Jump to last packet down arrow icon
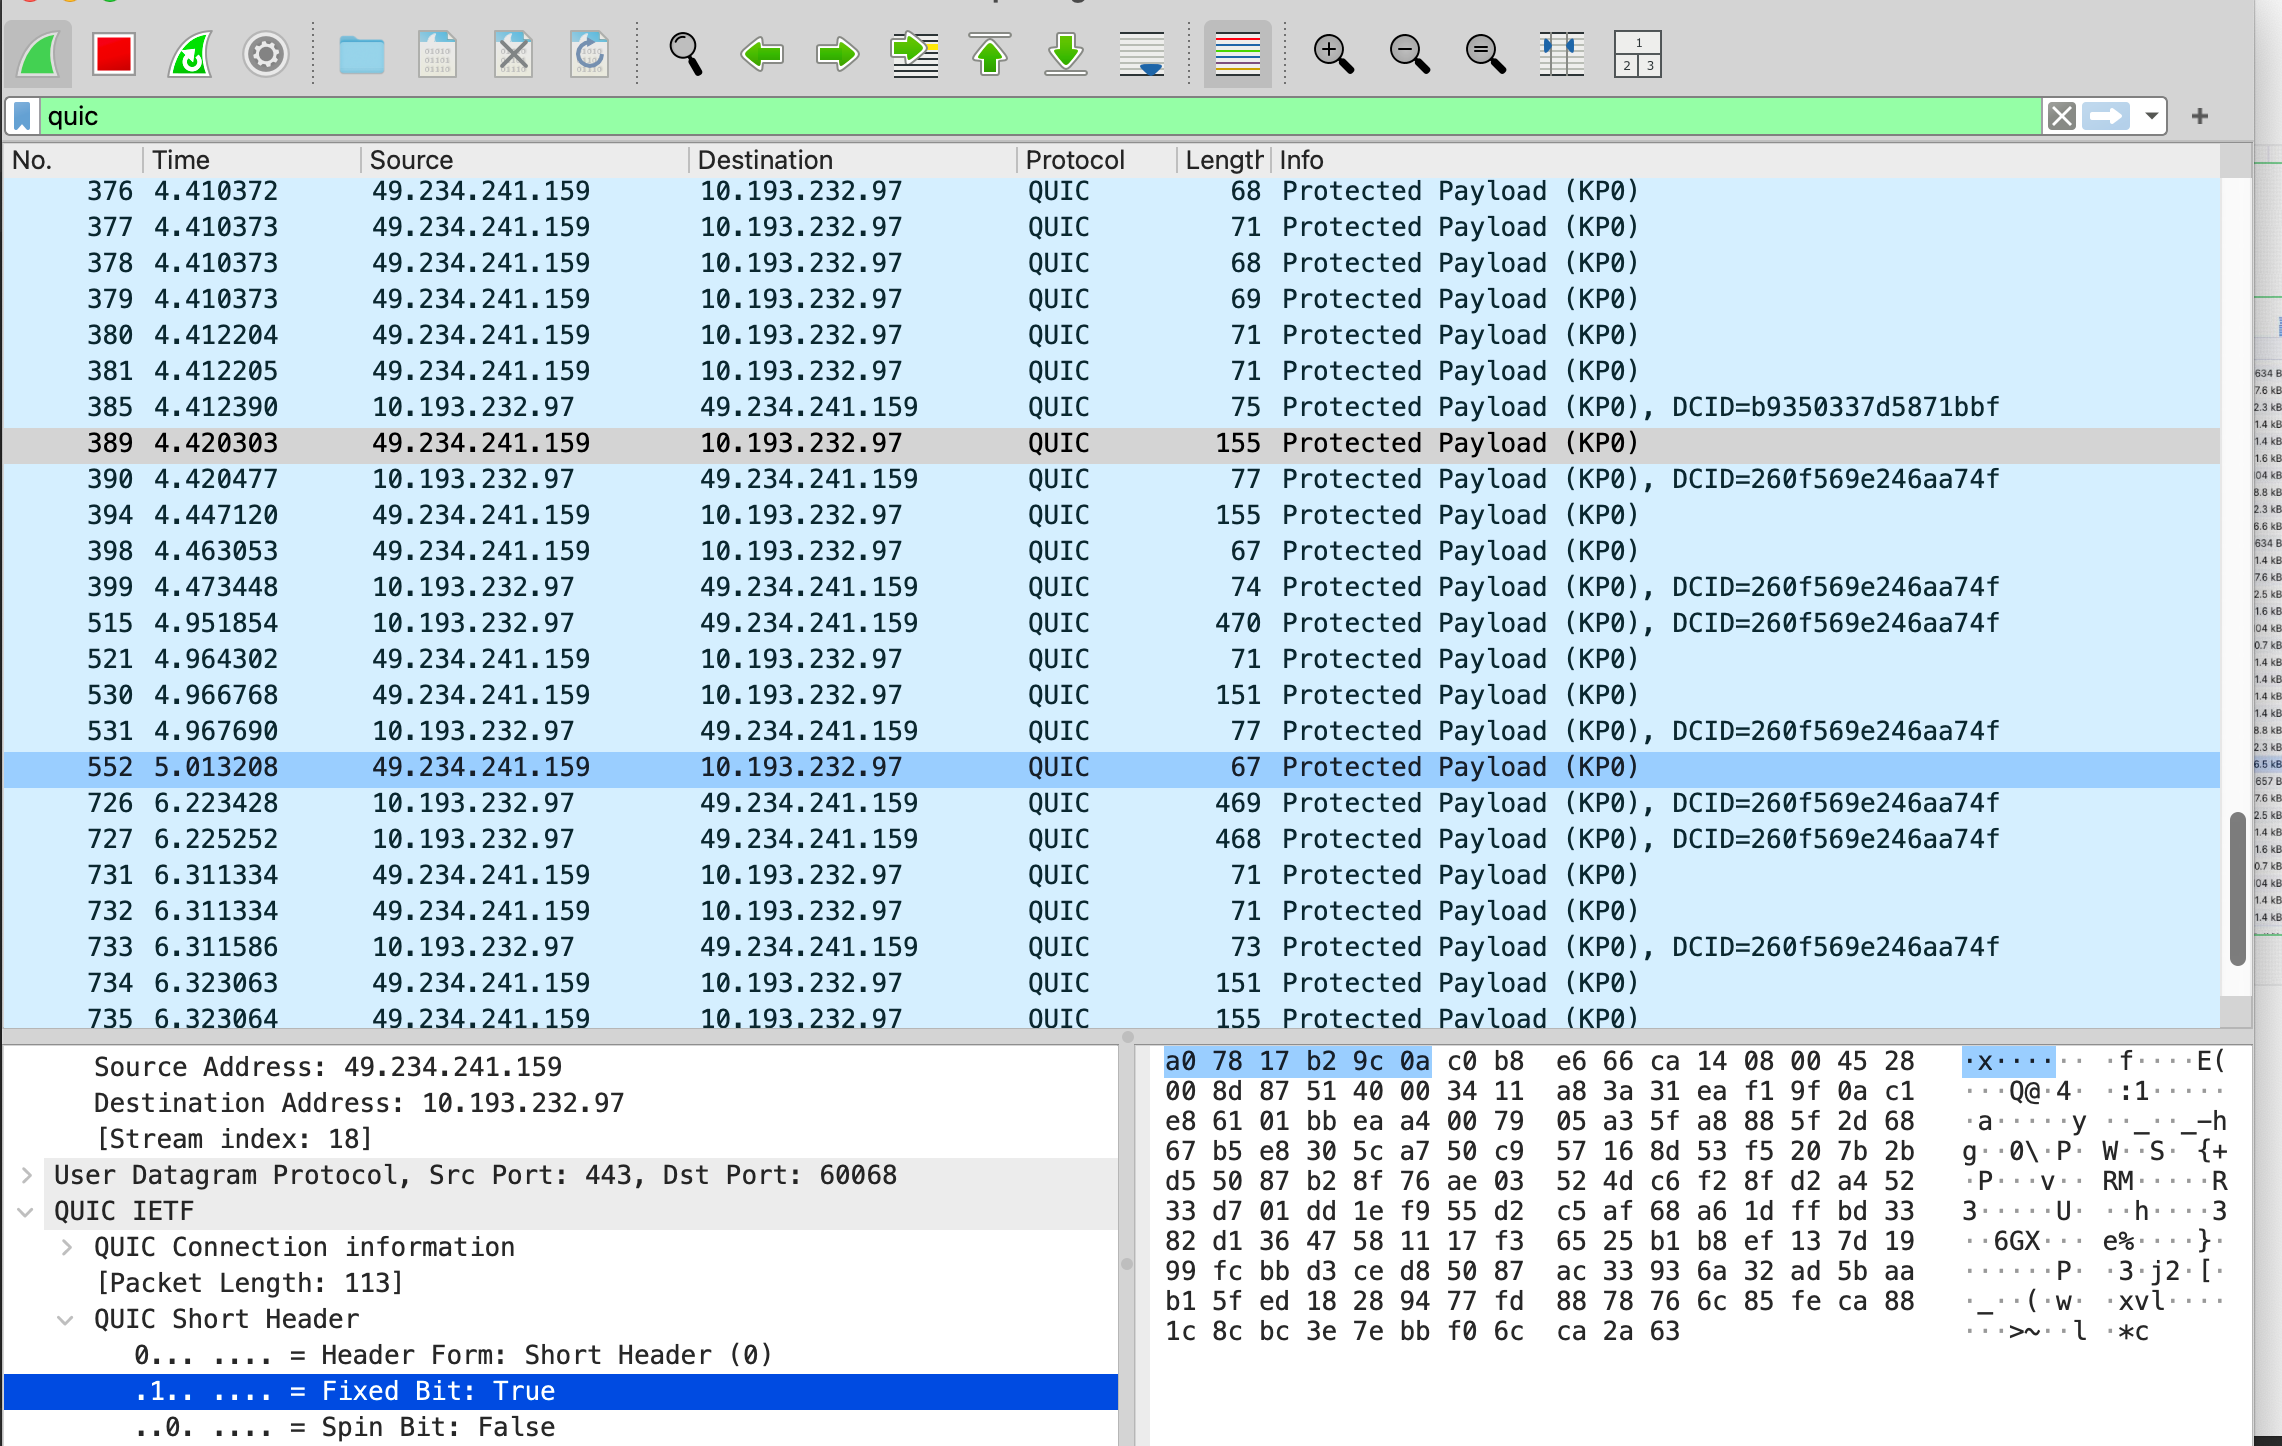Screen dimensions: 2282x1446 (x=1065, y=54)
